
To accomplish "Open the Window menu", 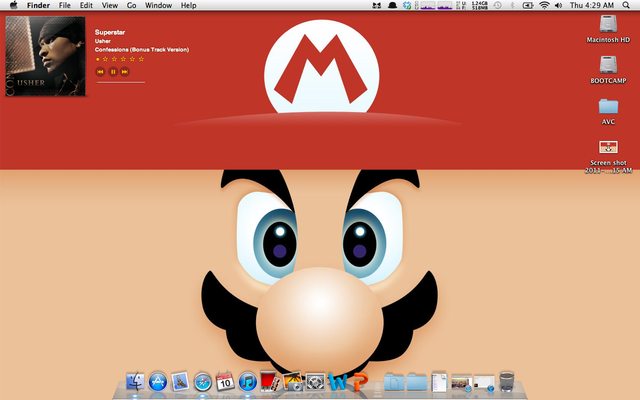I will [158, 5].
